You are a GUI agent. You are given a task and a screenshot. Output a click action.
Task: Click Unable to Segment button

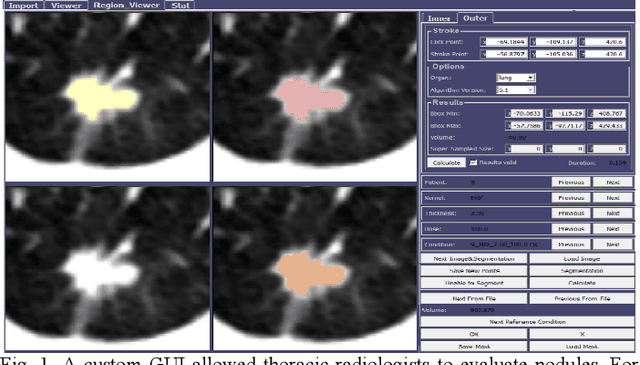(x=474, y=283)
